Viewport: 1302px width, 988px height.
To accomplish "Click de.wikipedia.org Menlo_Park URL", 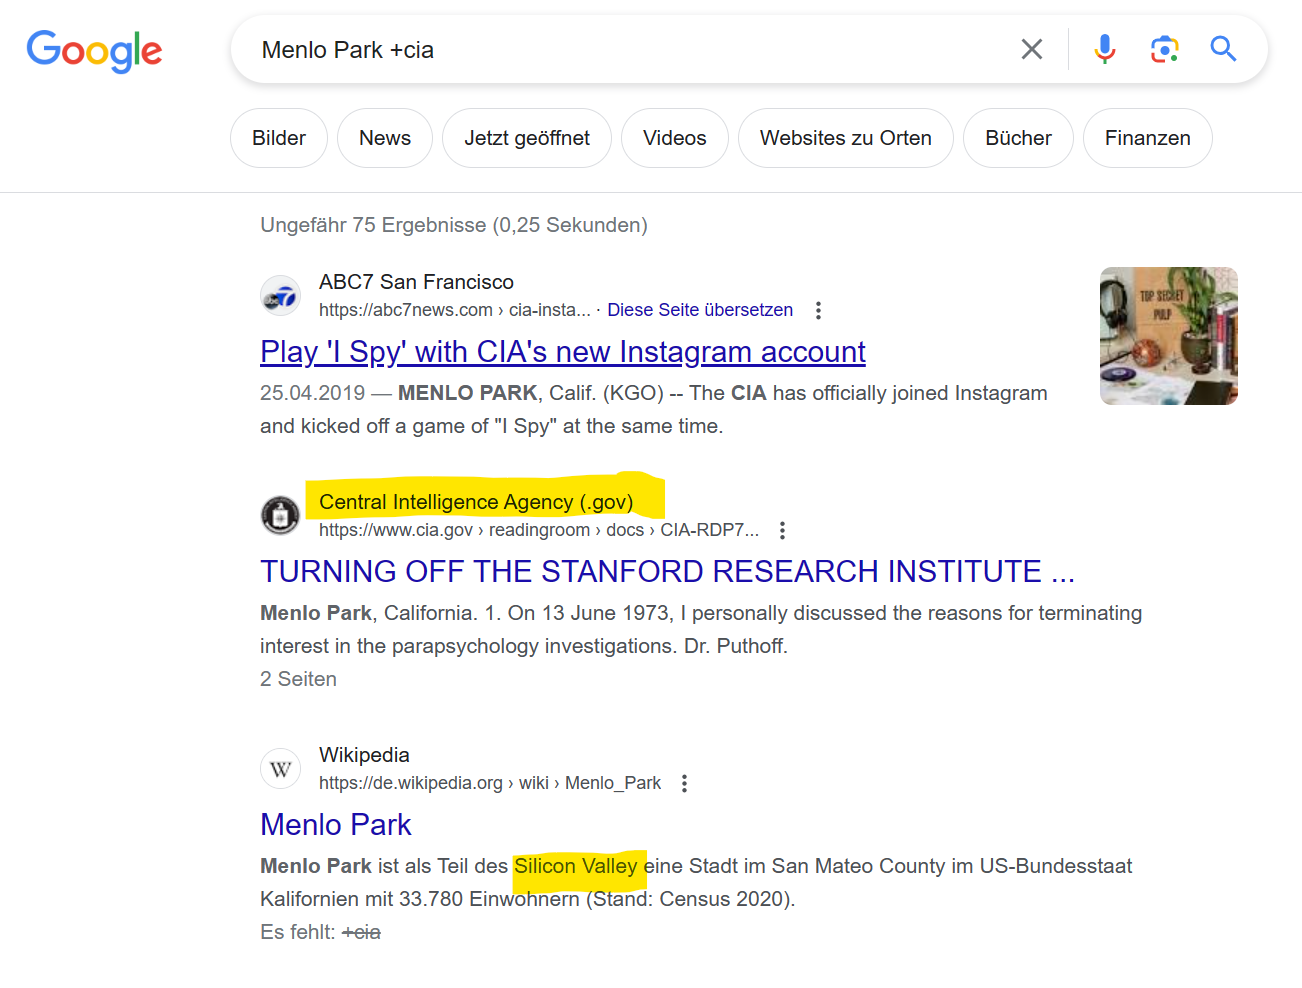I will click(490, 783).
